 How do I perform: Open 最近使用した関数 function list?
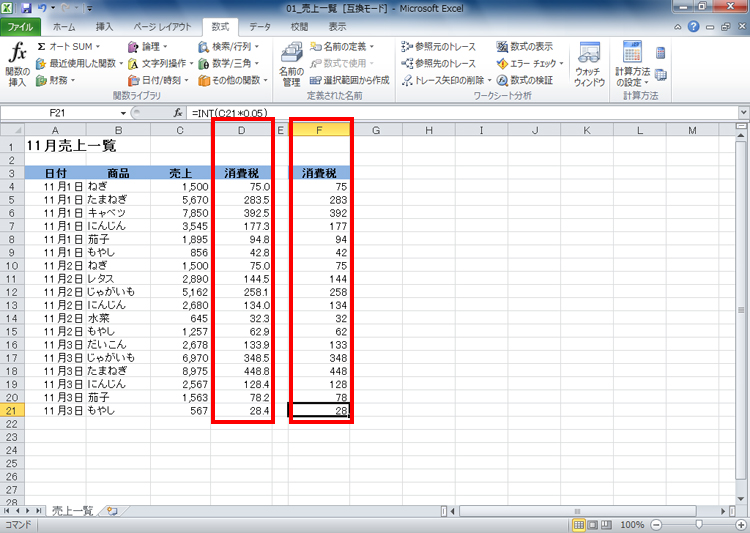tap(79, 63)
